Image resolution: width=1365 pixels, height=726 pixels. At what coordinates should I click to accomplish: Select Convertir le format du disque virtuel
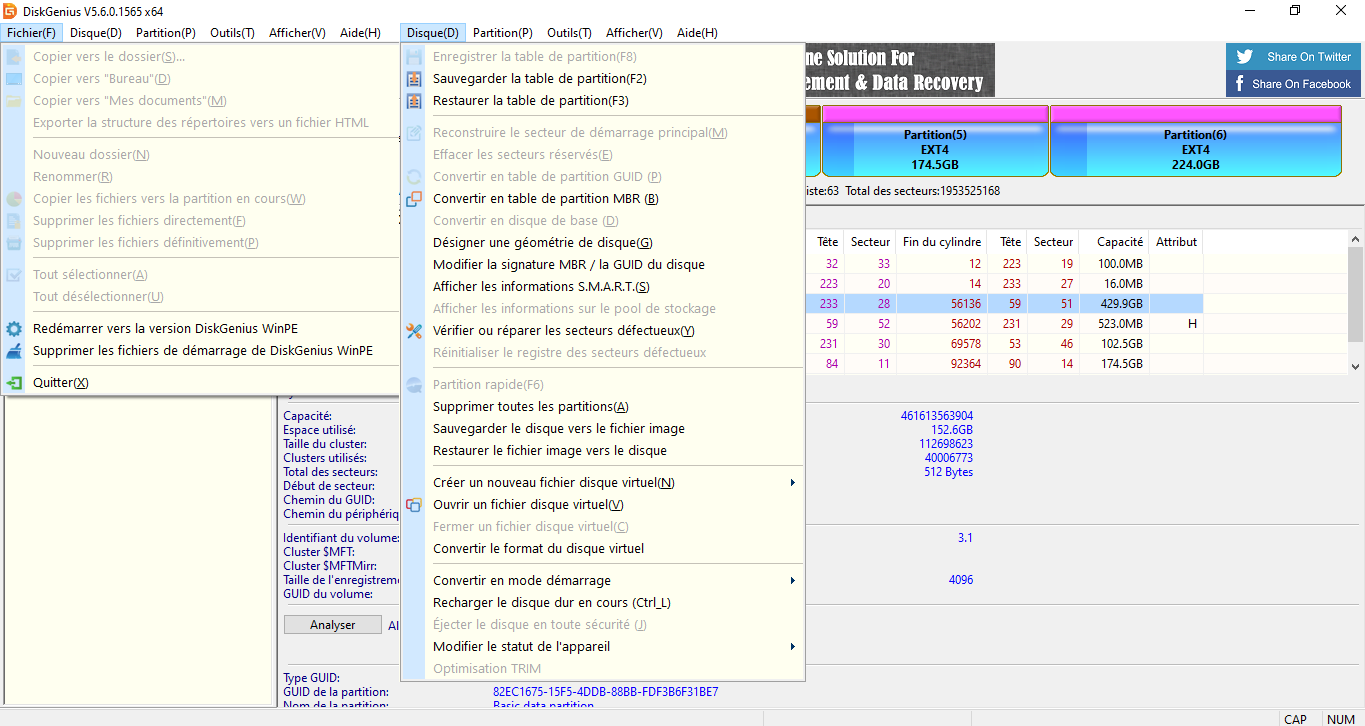(603, 549)
